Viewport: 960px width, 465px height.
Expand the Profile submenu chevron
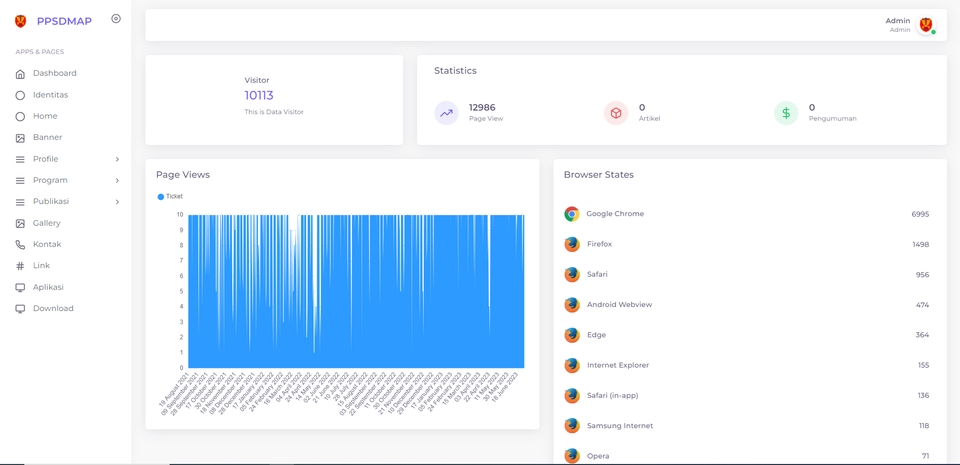coord(117,159)
